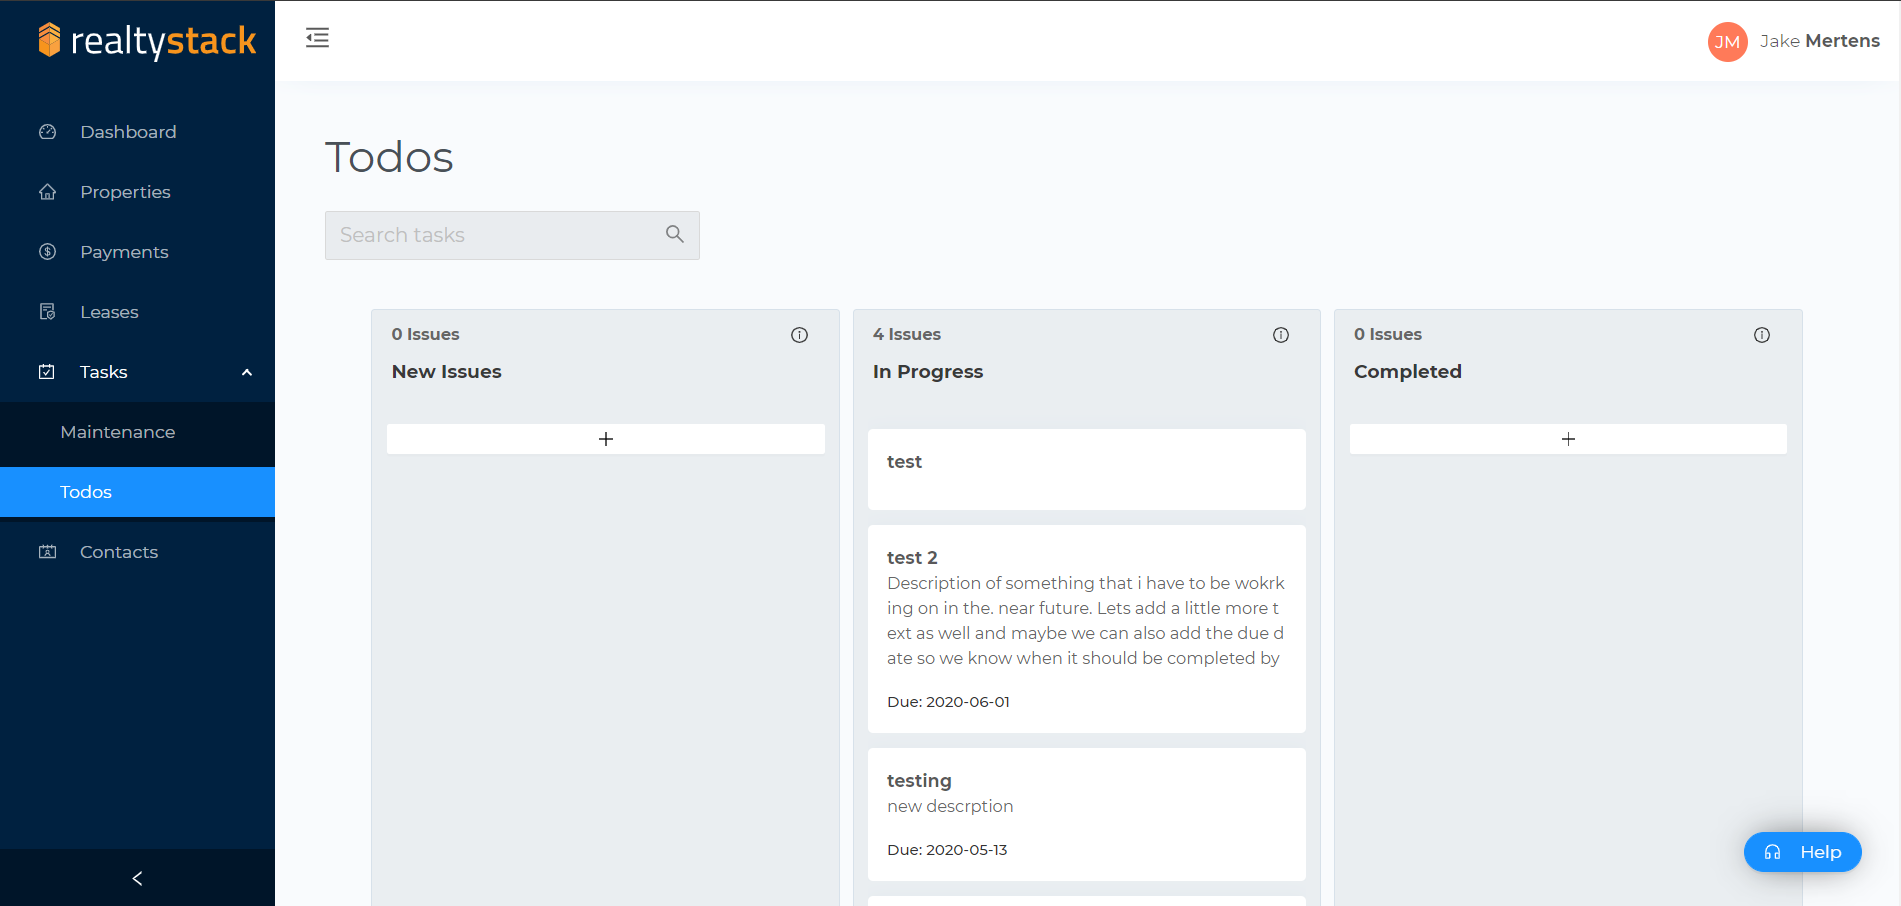Click the 'Todos' page heading
The image size is (1901, 906).
(x=389, y=157)
